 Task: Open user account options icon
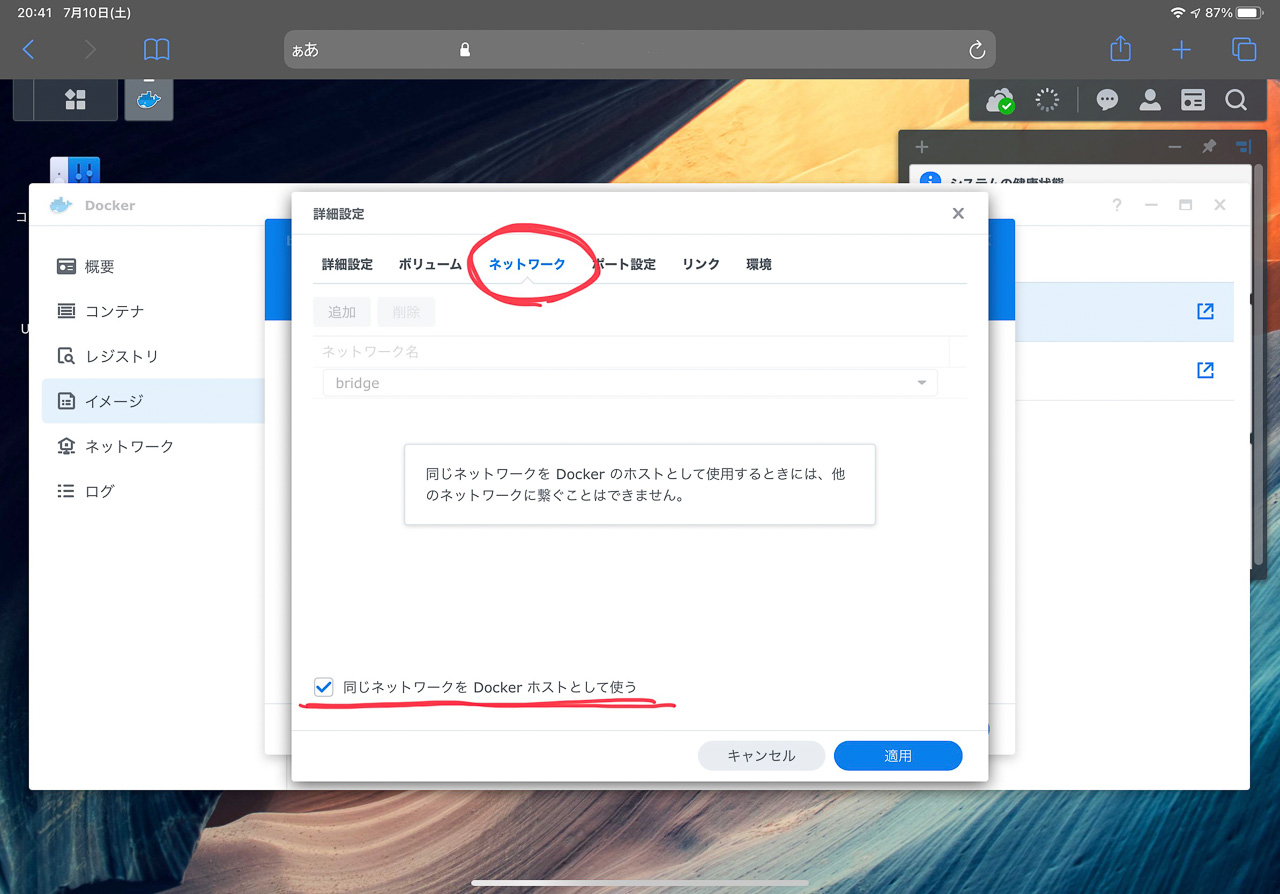pyautogui.click(x=1150, y=100)
